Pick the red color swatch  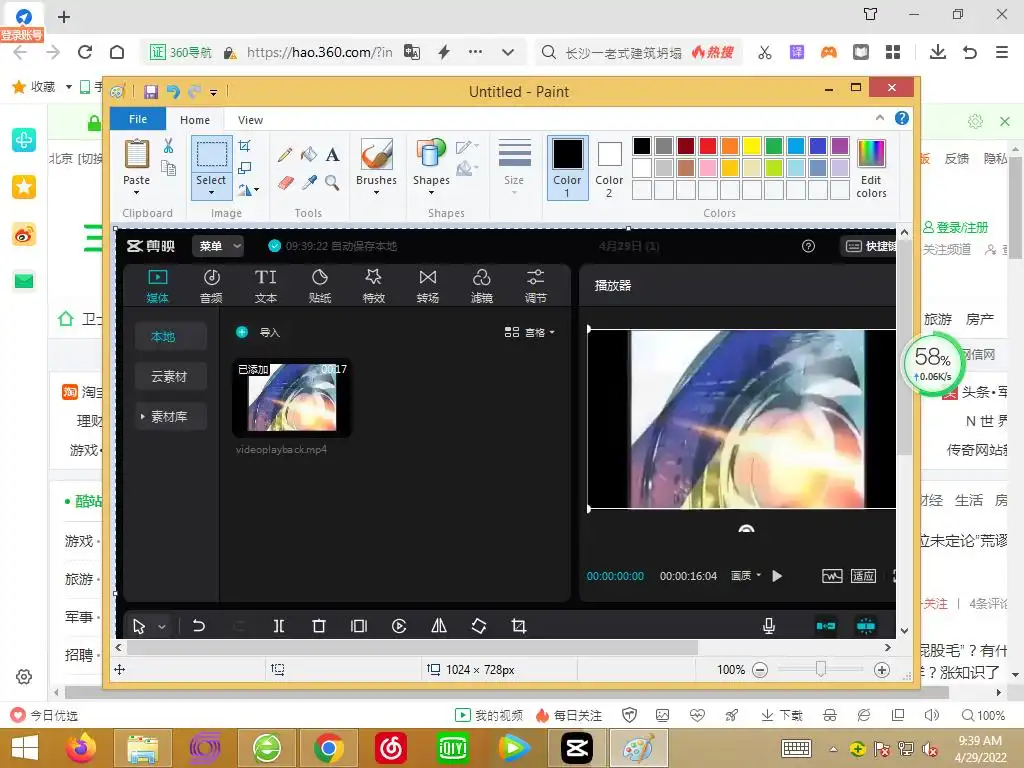[x=708, y=146]
